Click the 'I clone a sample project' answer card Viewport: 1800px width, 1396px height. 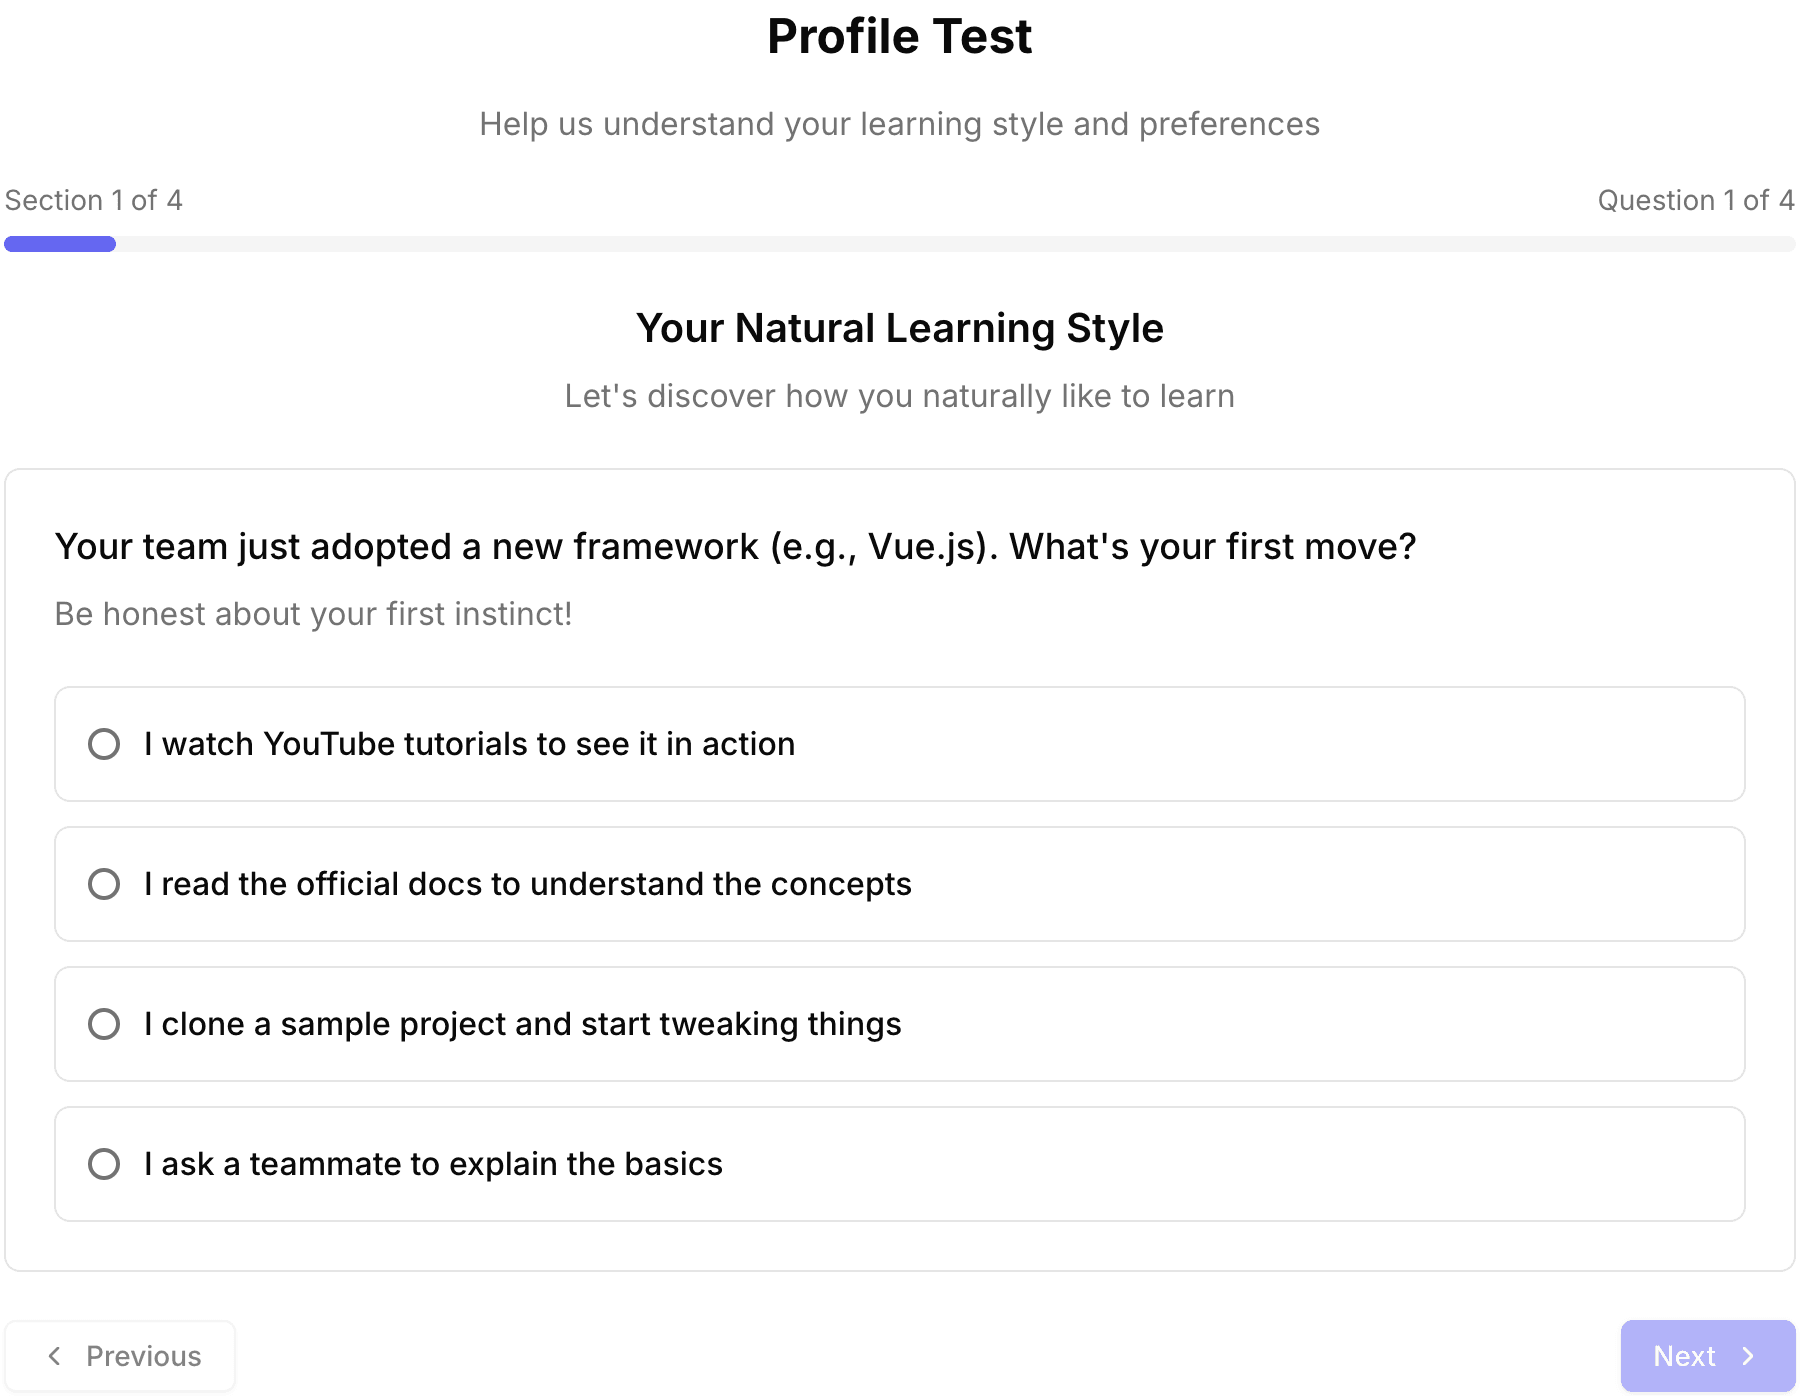900,1024
